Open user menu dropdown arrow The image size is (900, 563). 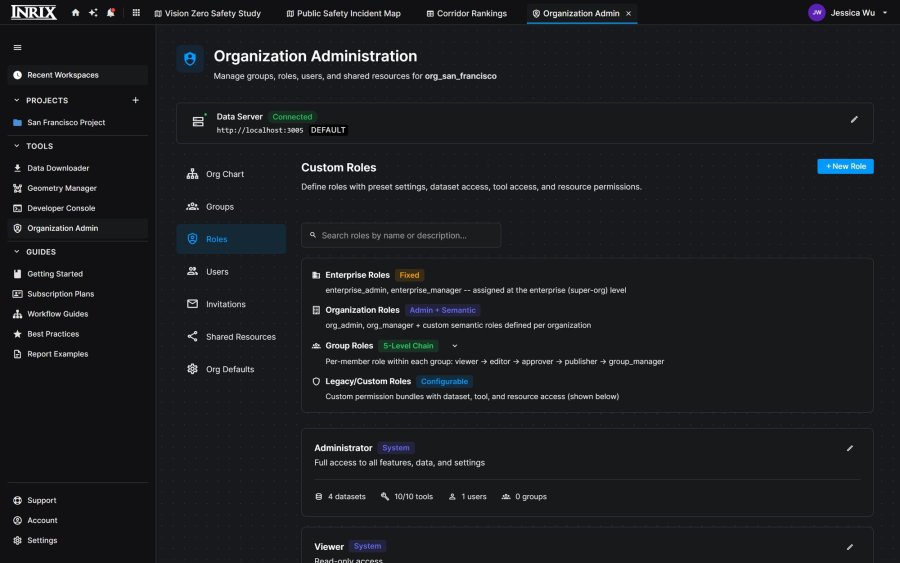click(885, 13)
